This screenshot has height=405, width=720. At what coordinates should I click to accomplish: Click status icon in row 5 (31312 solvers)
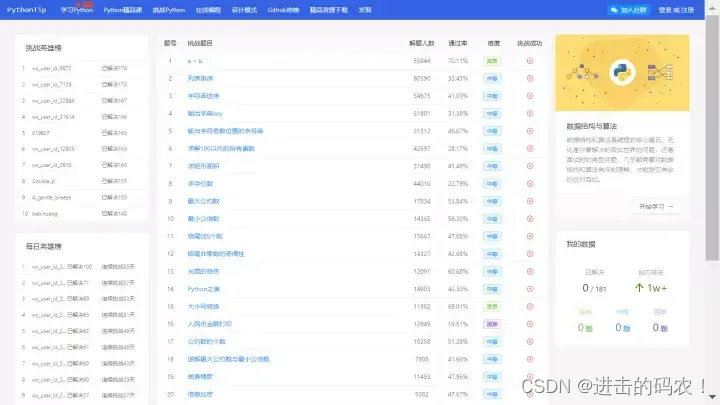(x=530, y=131)
